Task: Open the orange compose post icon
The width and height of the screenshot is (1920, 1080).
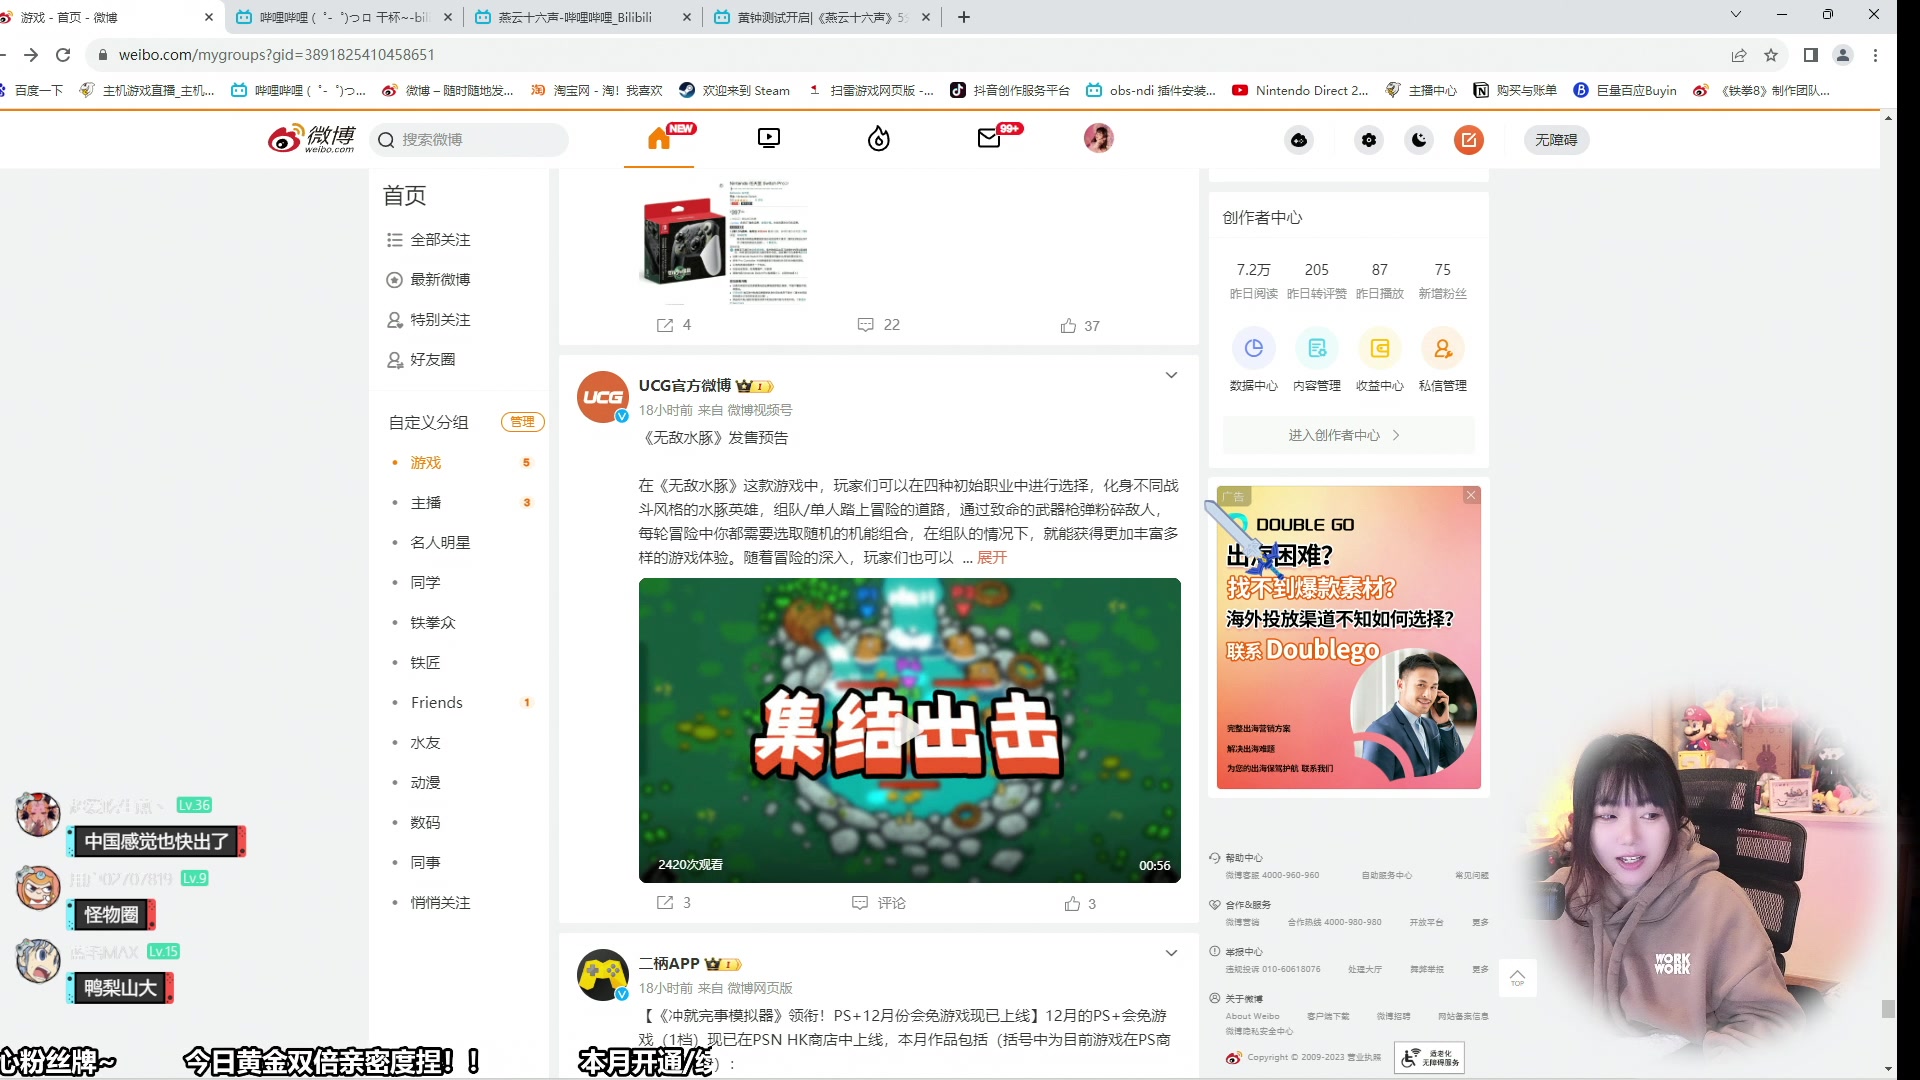Action: pos(1468,140)
